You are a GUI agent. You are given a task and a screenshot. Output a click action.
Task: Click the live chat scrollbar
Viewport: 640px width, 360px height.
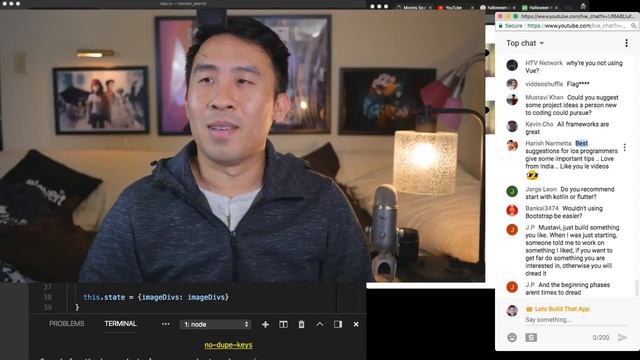click(x=636, y=288)
